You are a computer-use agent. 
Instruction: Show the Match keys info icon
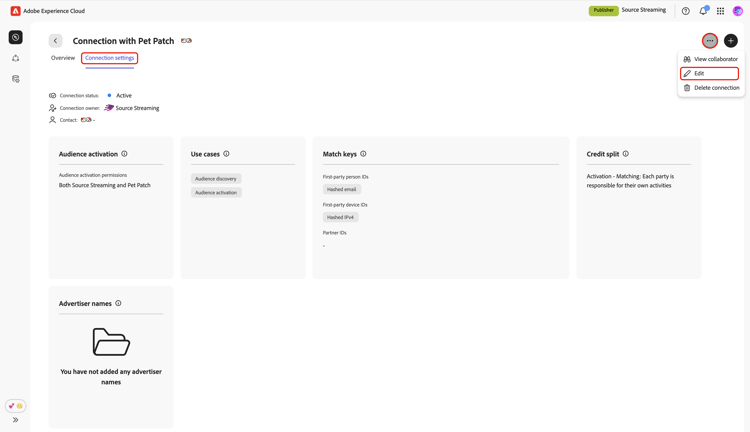[363, 154]
